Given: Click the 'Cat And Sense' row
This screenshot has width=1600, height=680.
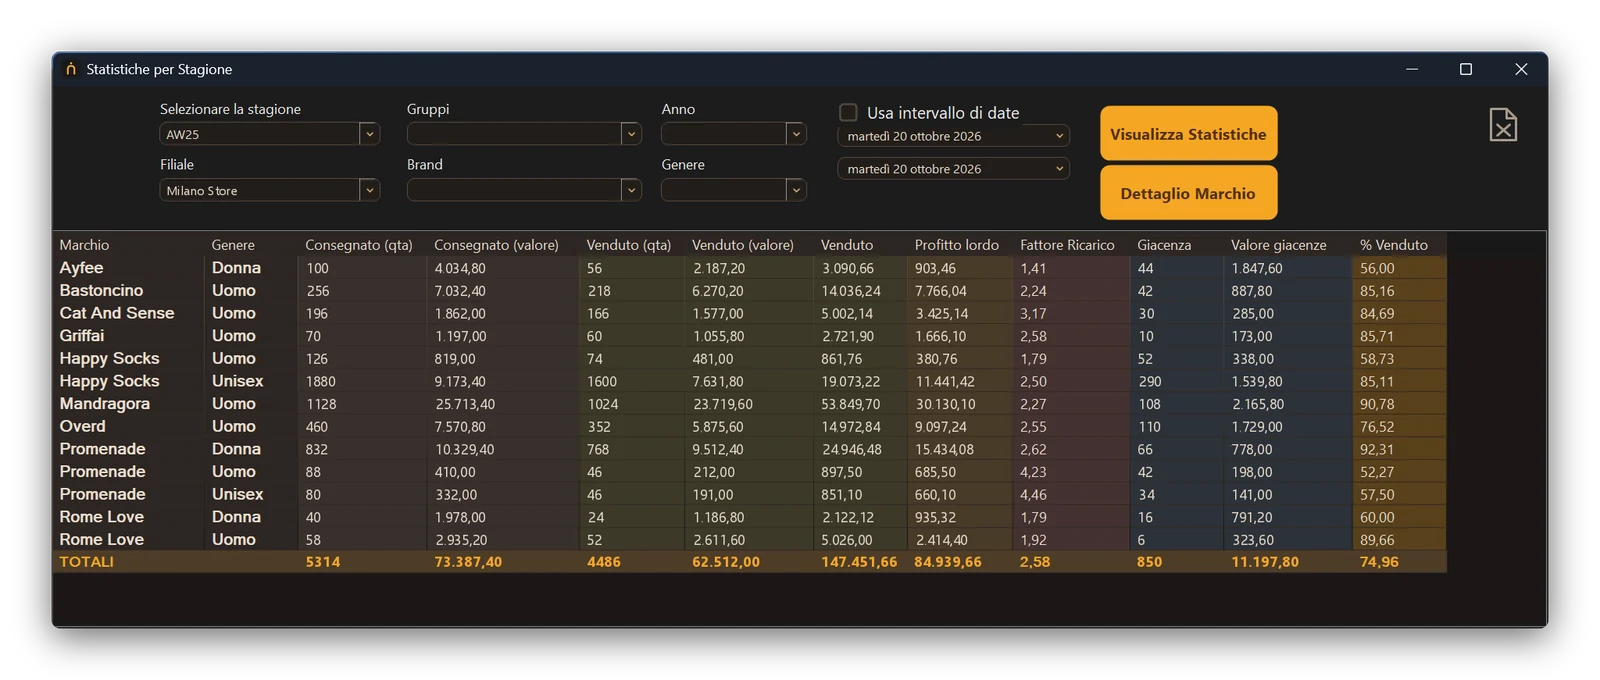Looking at the screenshot, I should click(x=750, y=313).
